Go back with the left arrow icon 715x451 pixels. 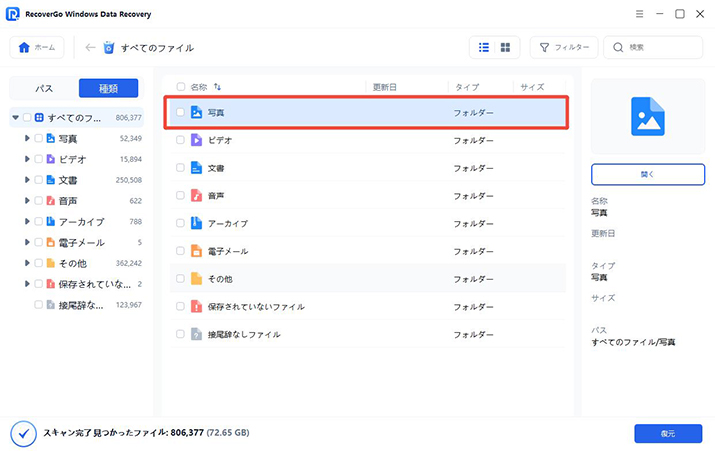[x=90, y=47]
